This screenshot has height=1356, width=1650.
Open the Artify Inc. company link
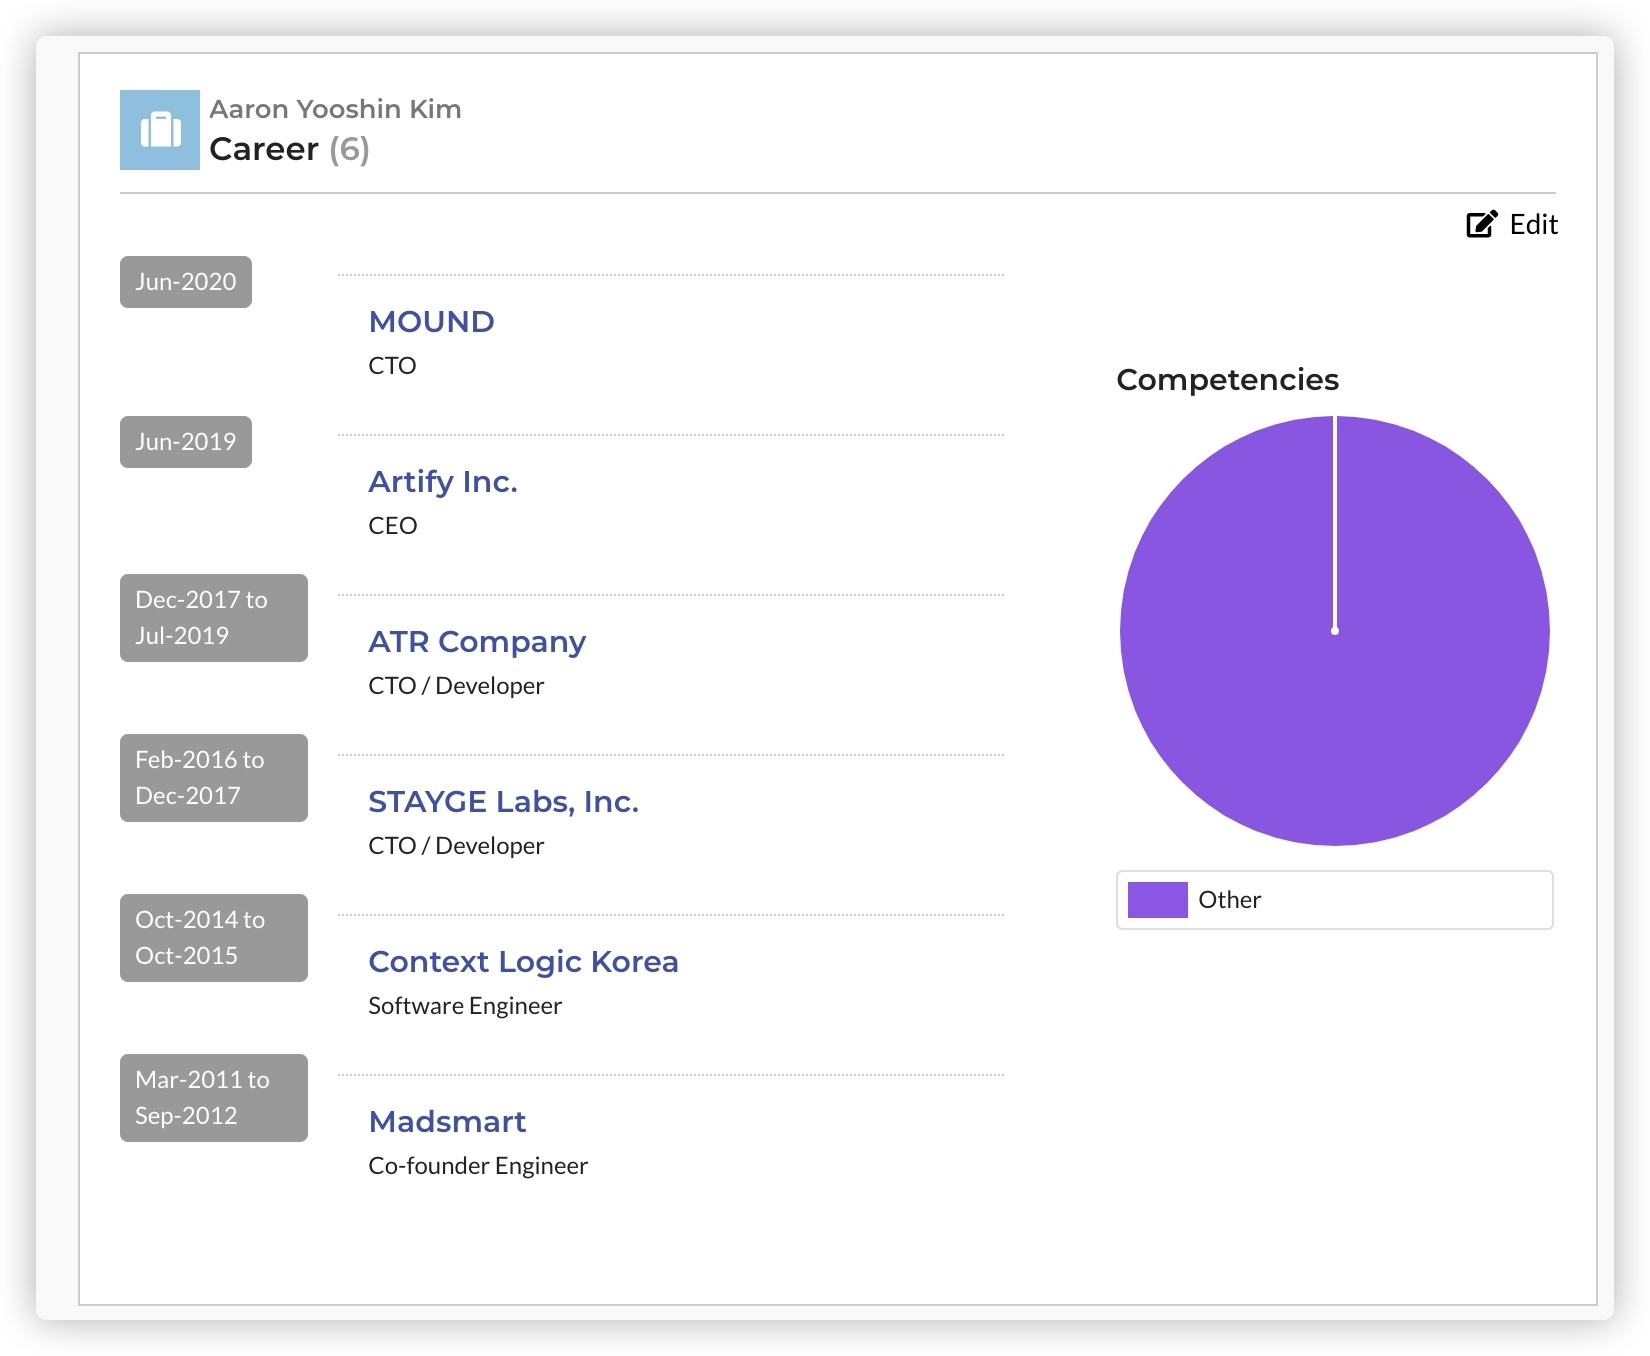(442, 482)
